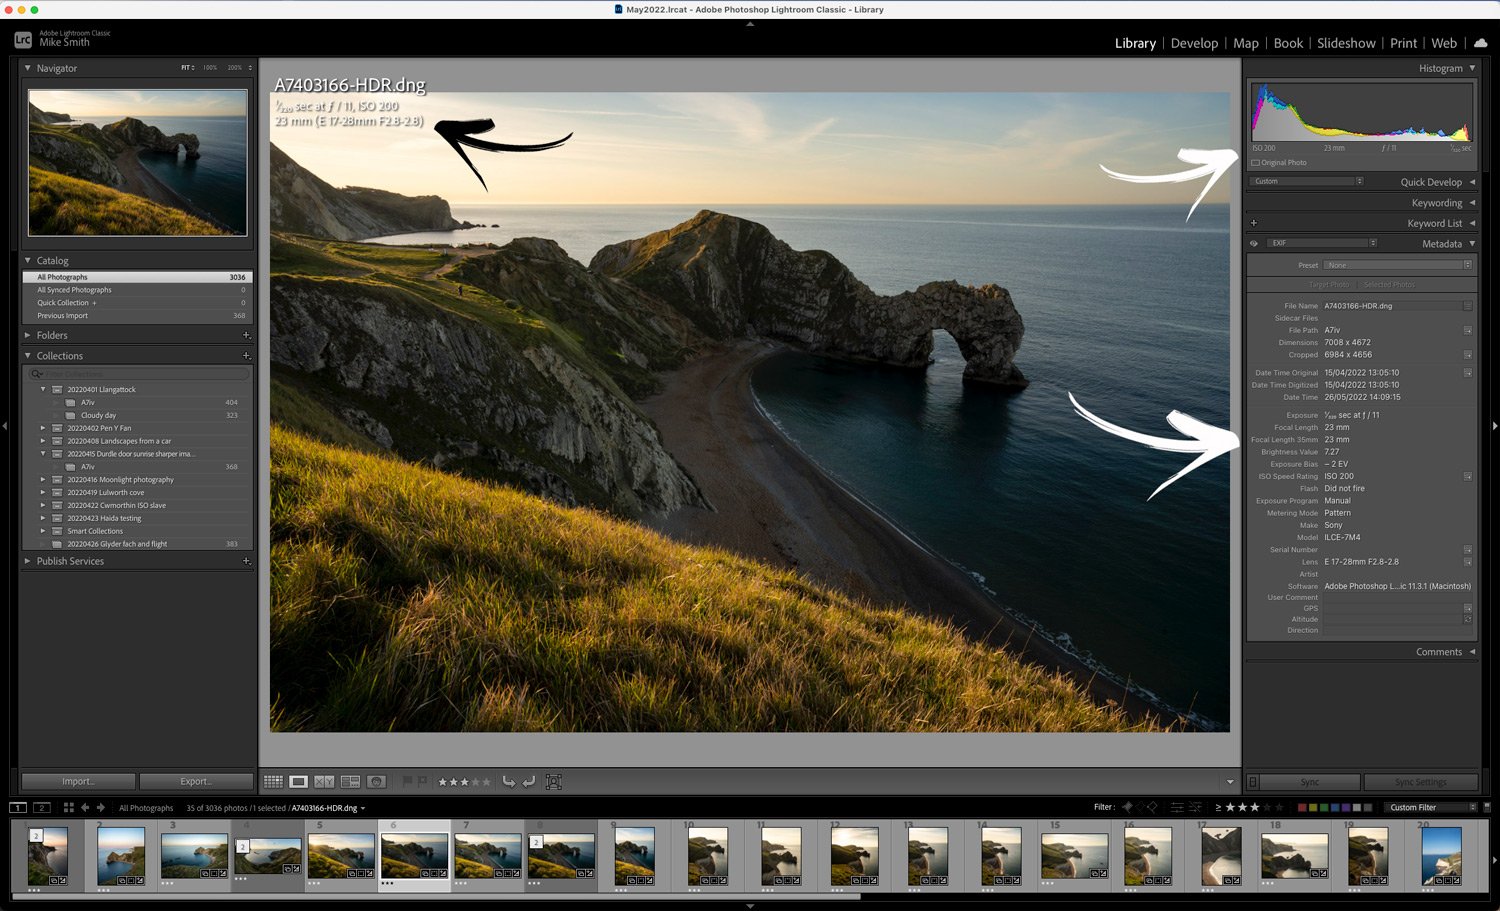1500x911 pixels.
Task: Filter by red color label swatch
Action: [1302, 807]
